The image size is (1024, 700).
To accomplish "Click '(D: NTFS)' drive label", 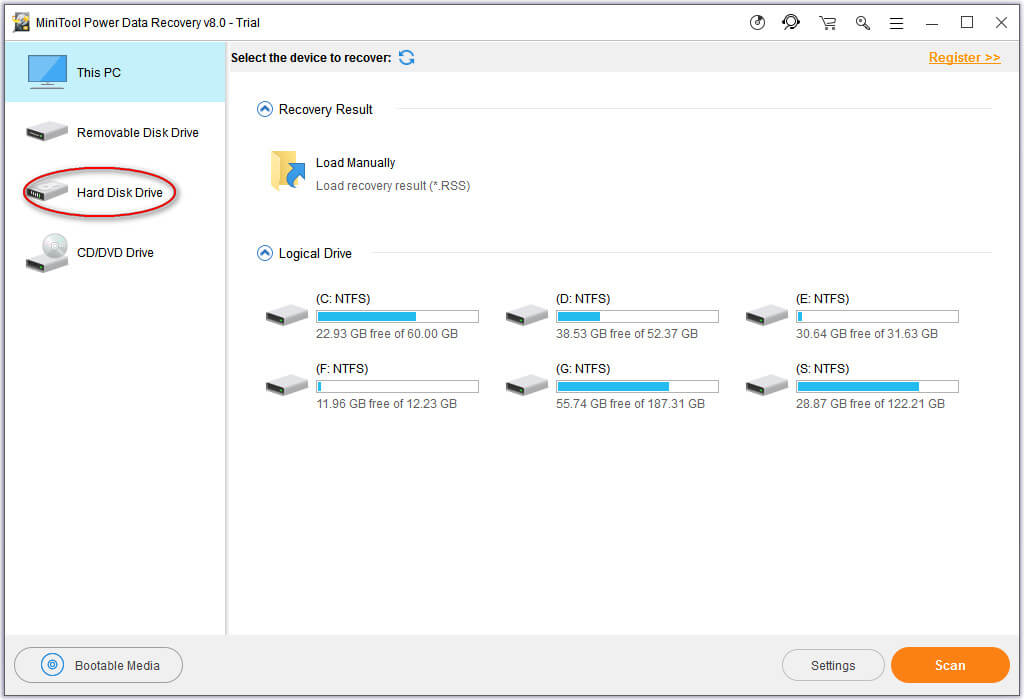I will point(583,298).
